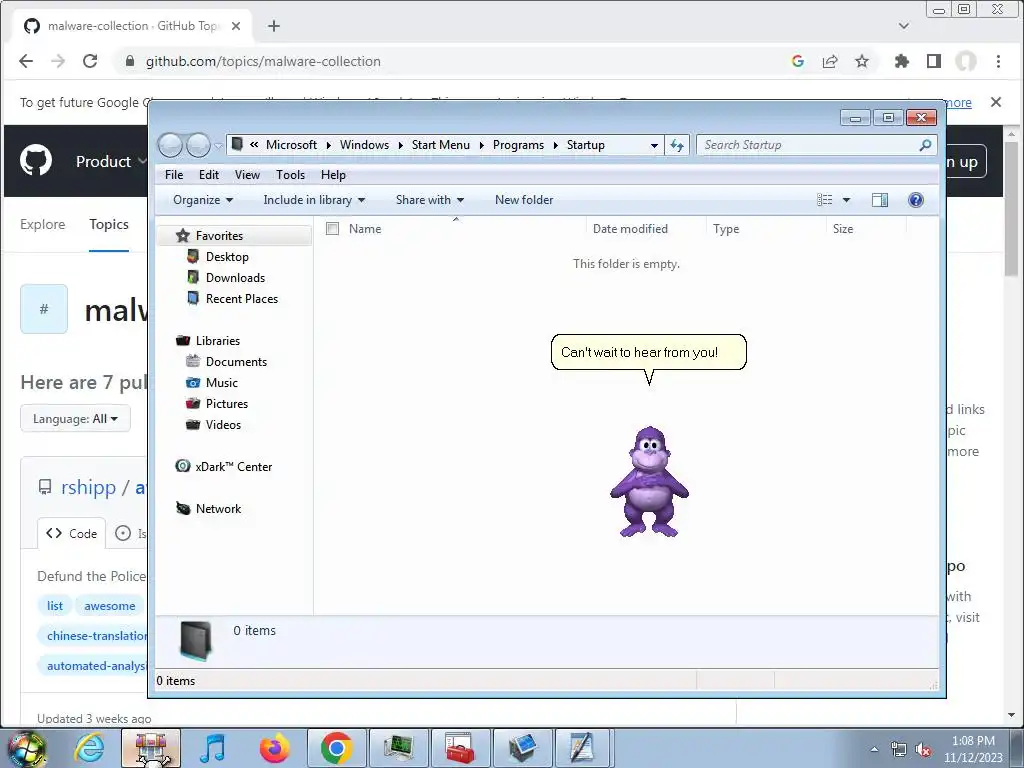This screenshot has height=768, width=1024.
Task: Click the GitHub octocat logo
Action: coord(36,161)
